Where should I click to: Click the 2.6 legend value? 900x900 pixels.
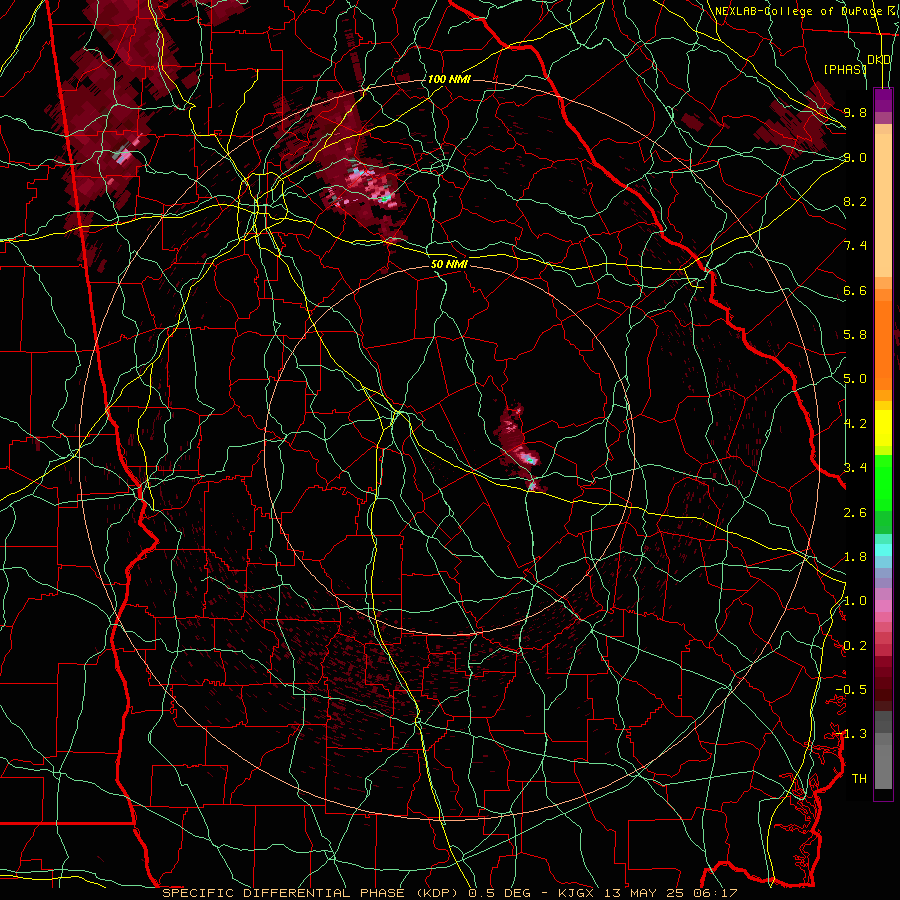[x=855, y=513]
